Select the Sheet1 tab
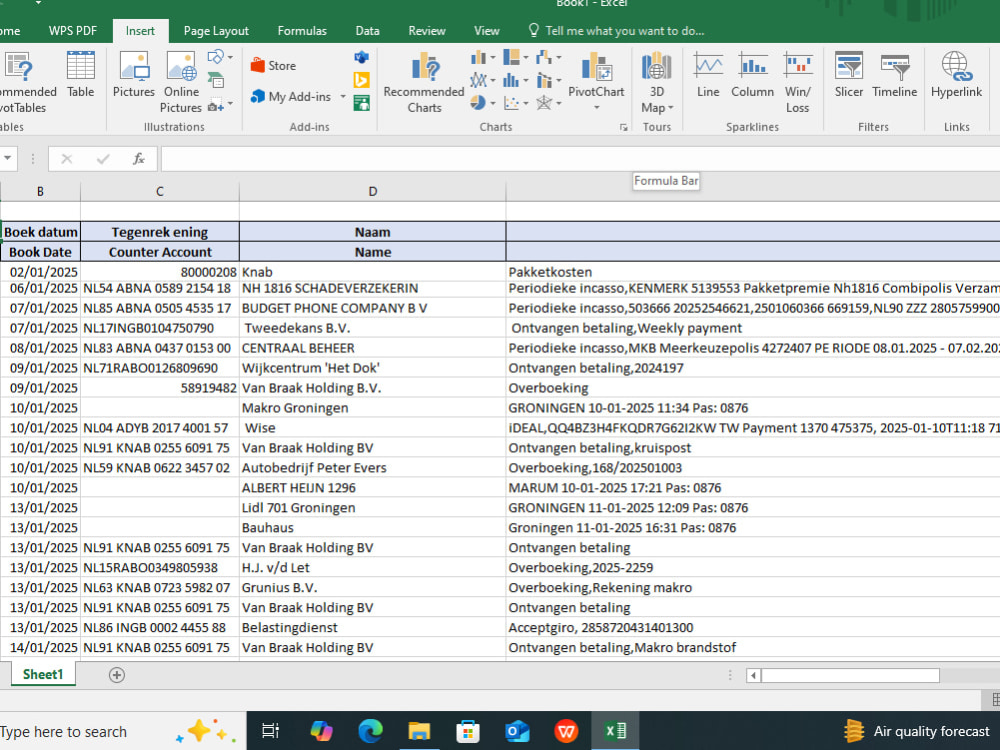The height and width of the screenshot is (750, 1000). (43, 674)
